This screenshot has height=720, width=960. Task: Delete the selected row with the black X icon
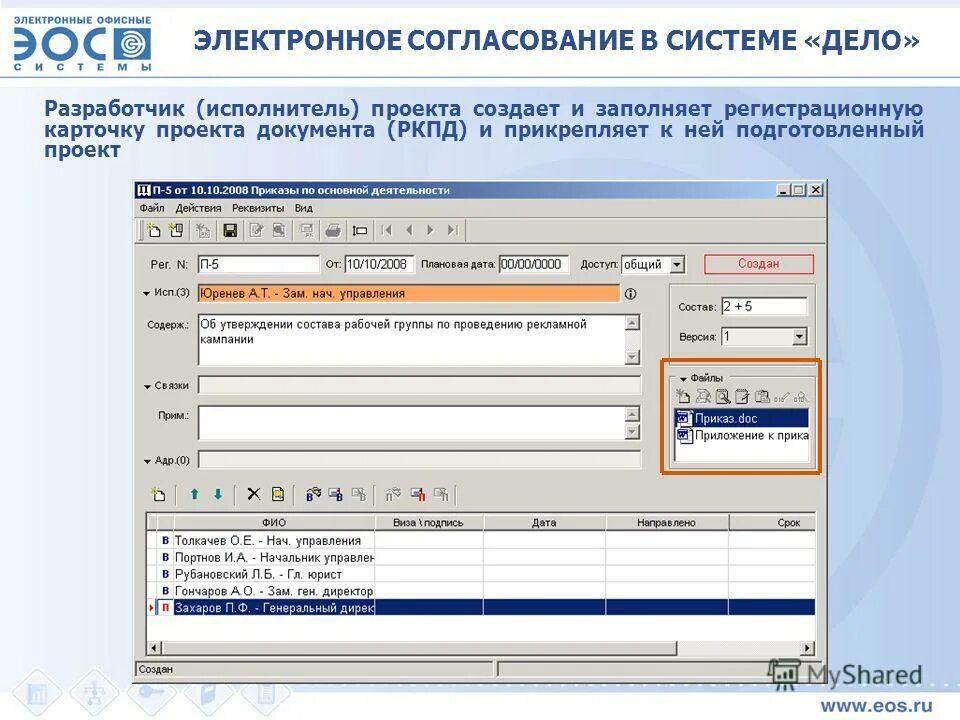pyautogui.click(x=253, y=494)
